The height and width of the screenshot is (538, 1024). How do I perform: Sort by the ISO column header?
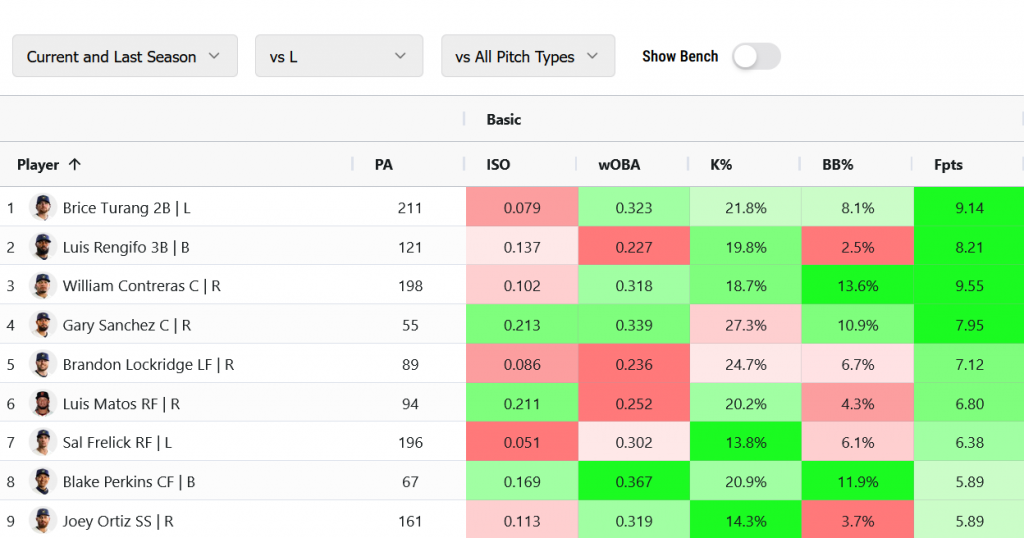point(498,165)
